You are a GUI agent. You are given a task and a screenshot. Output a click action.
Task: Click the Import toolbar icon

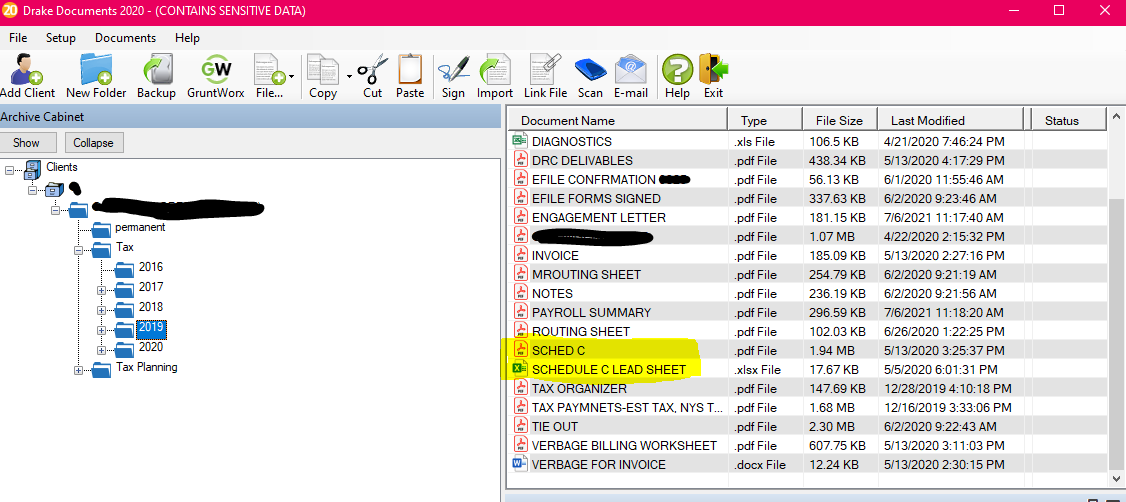(494, 76)
